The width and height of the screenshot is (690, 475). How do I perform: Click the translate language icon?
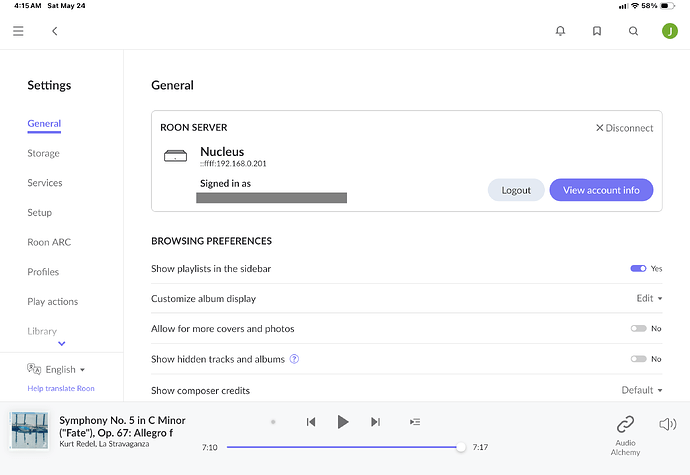(34, 369)
